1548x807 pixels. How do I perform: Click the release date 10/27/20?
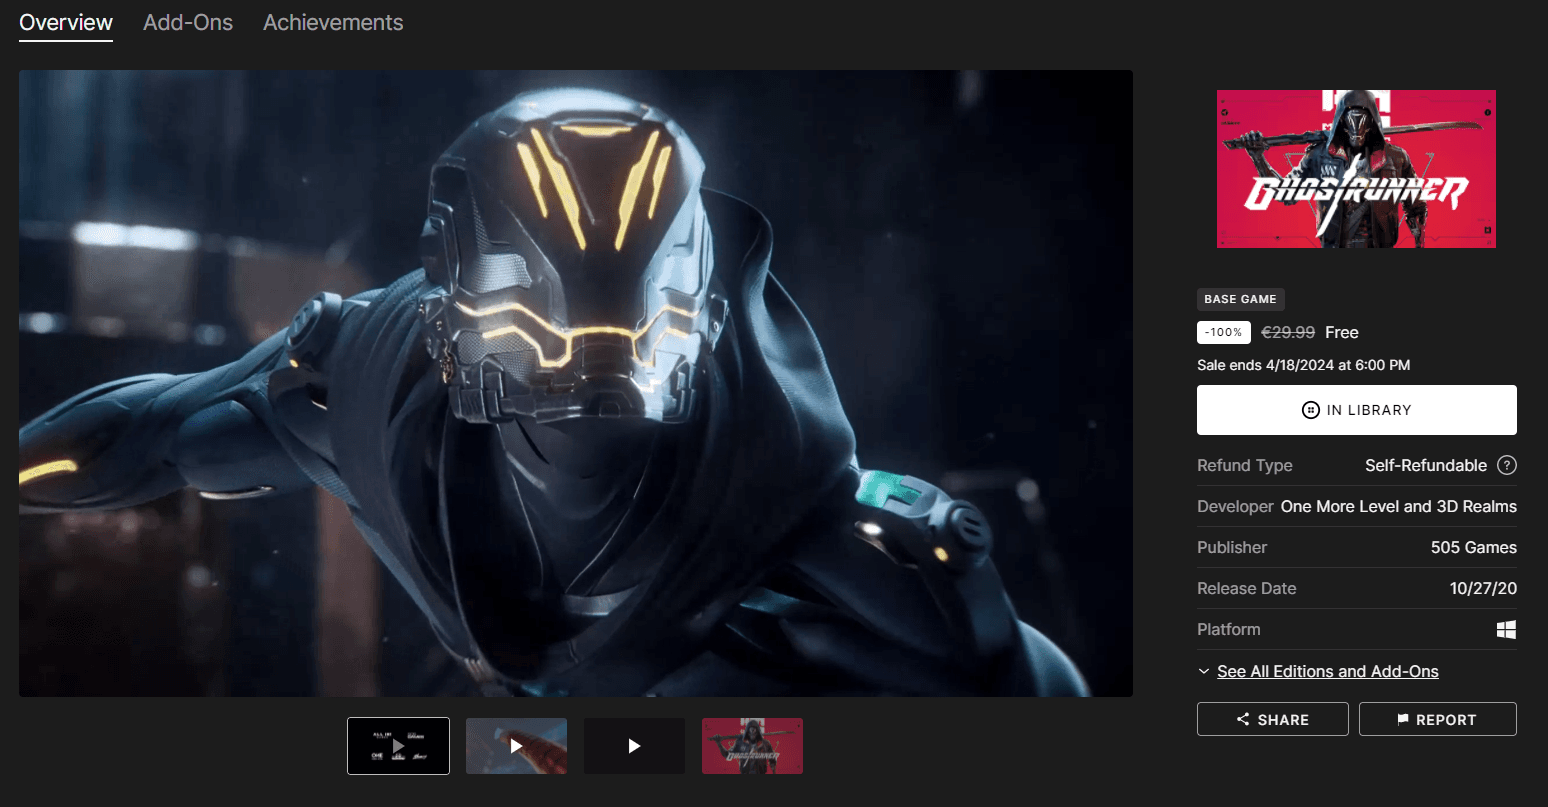point(1483,588)
